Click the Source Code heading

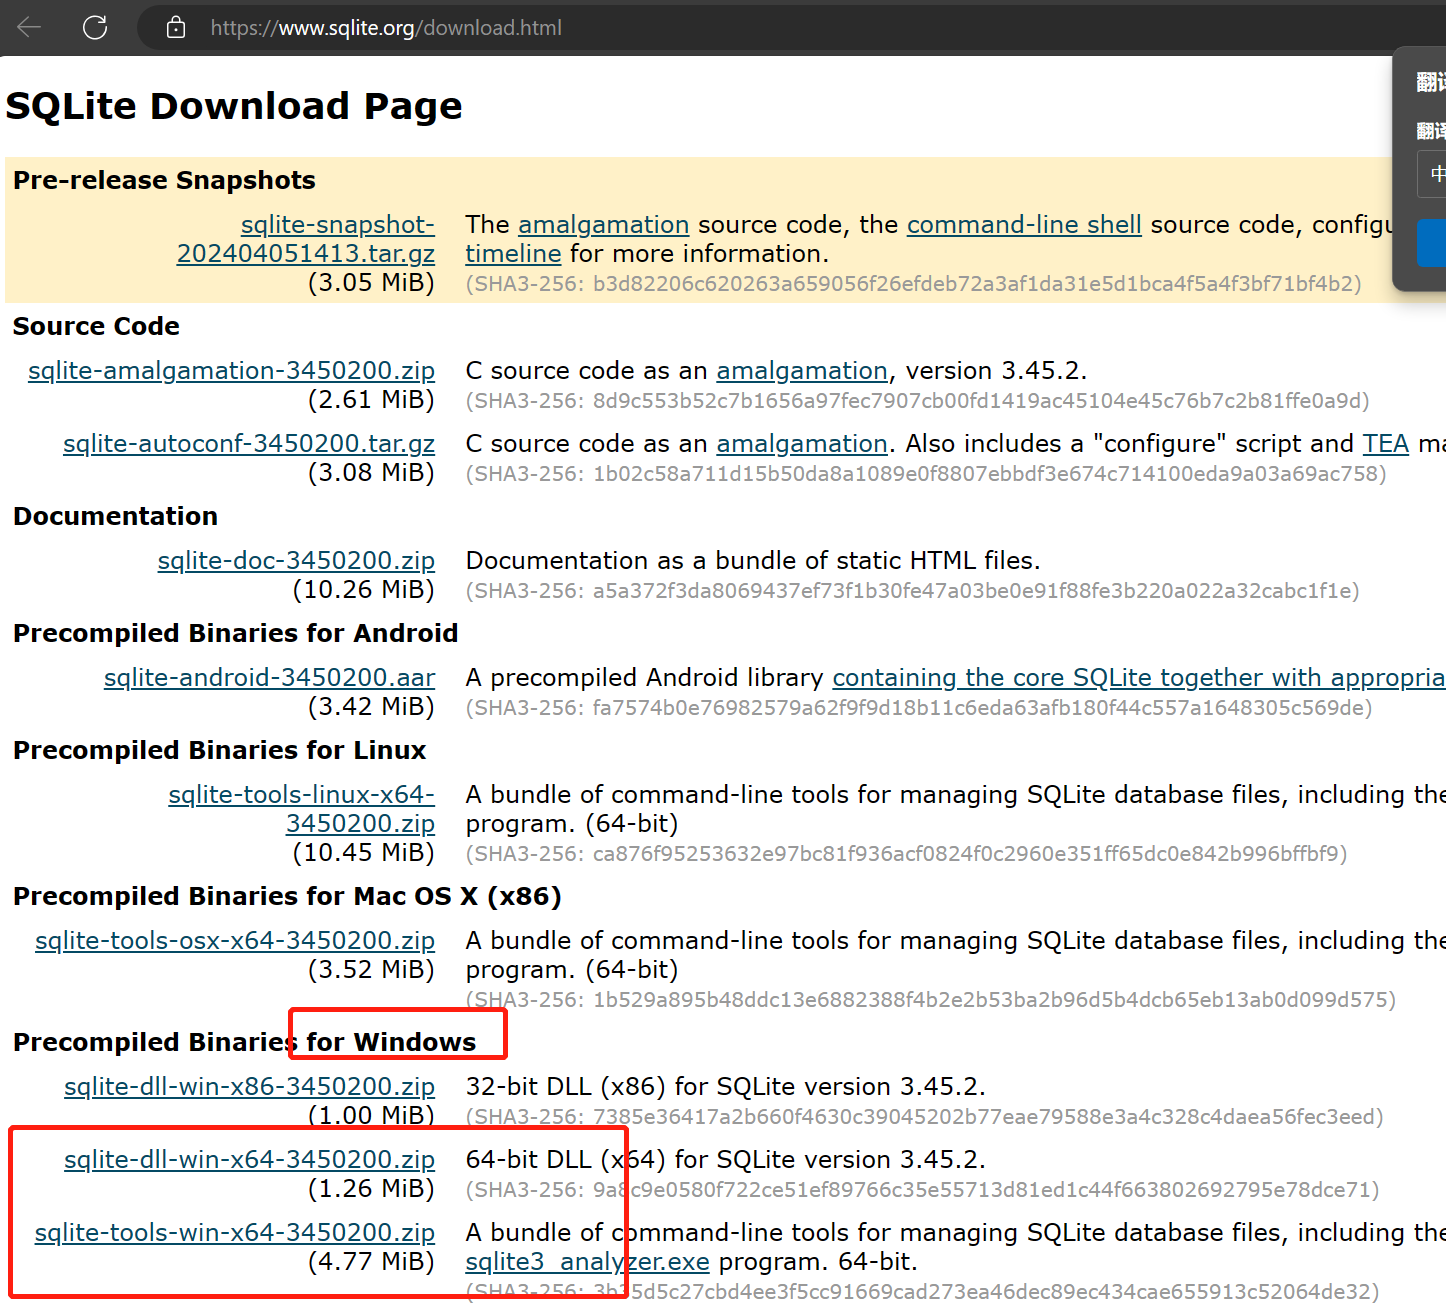coord(96,326)
